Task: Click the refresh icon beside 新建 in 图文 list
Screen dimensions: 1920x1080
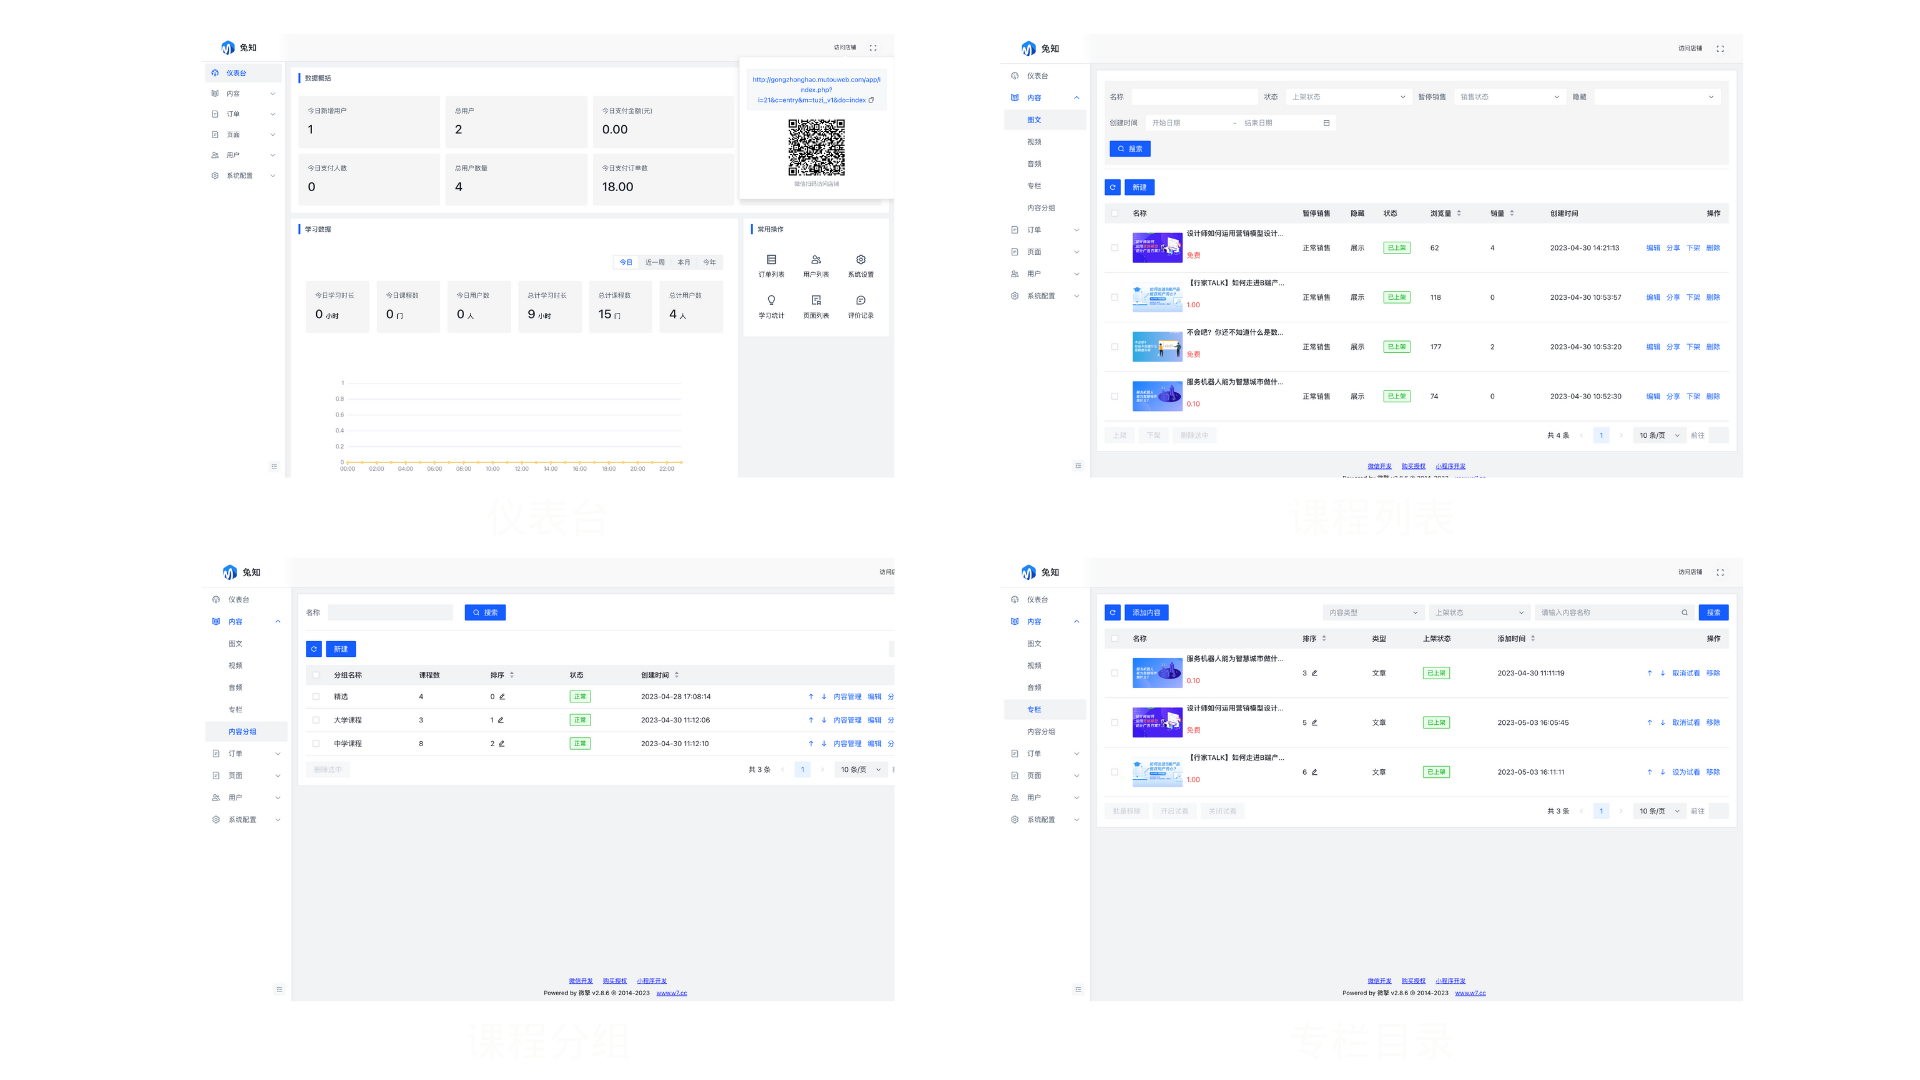Action: 1113,187
